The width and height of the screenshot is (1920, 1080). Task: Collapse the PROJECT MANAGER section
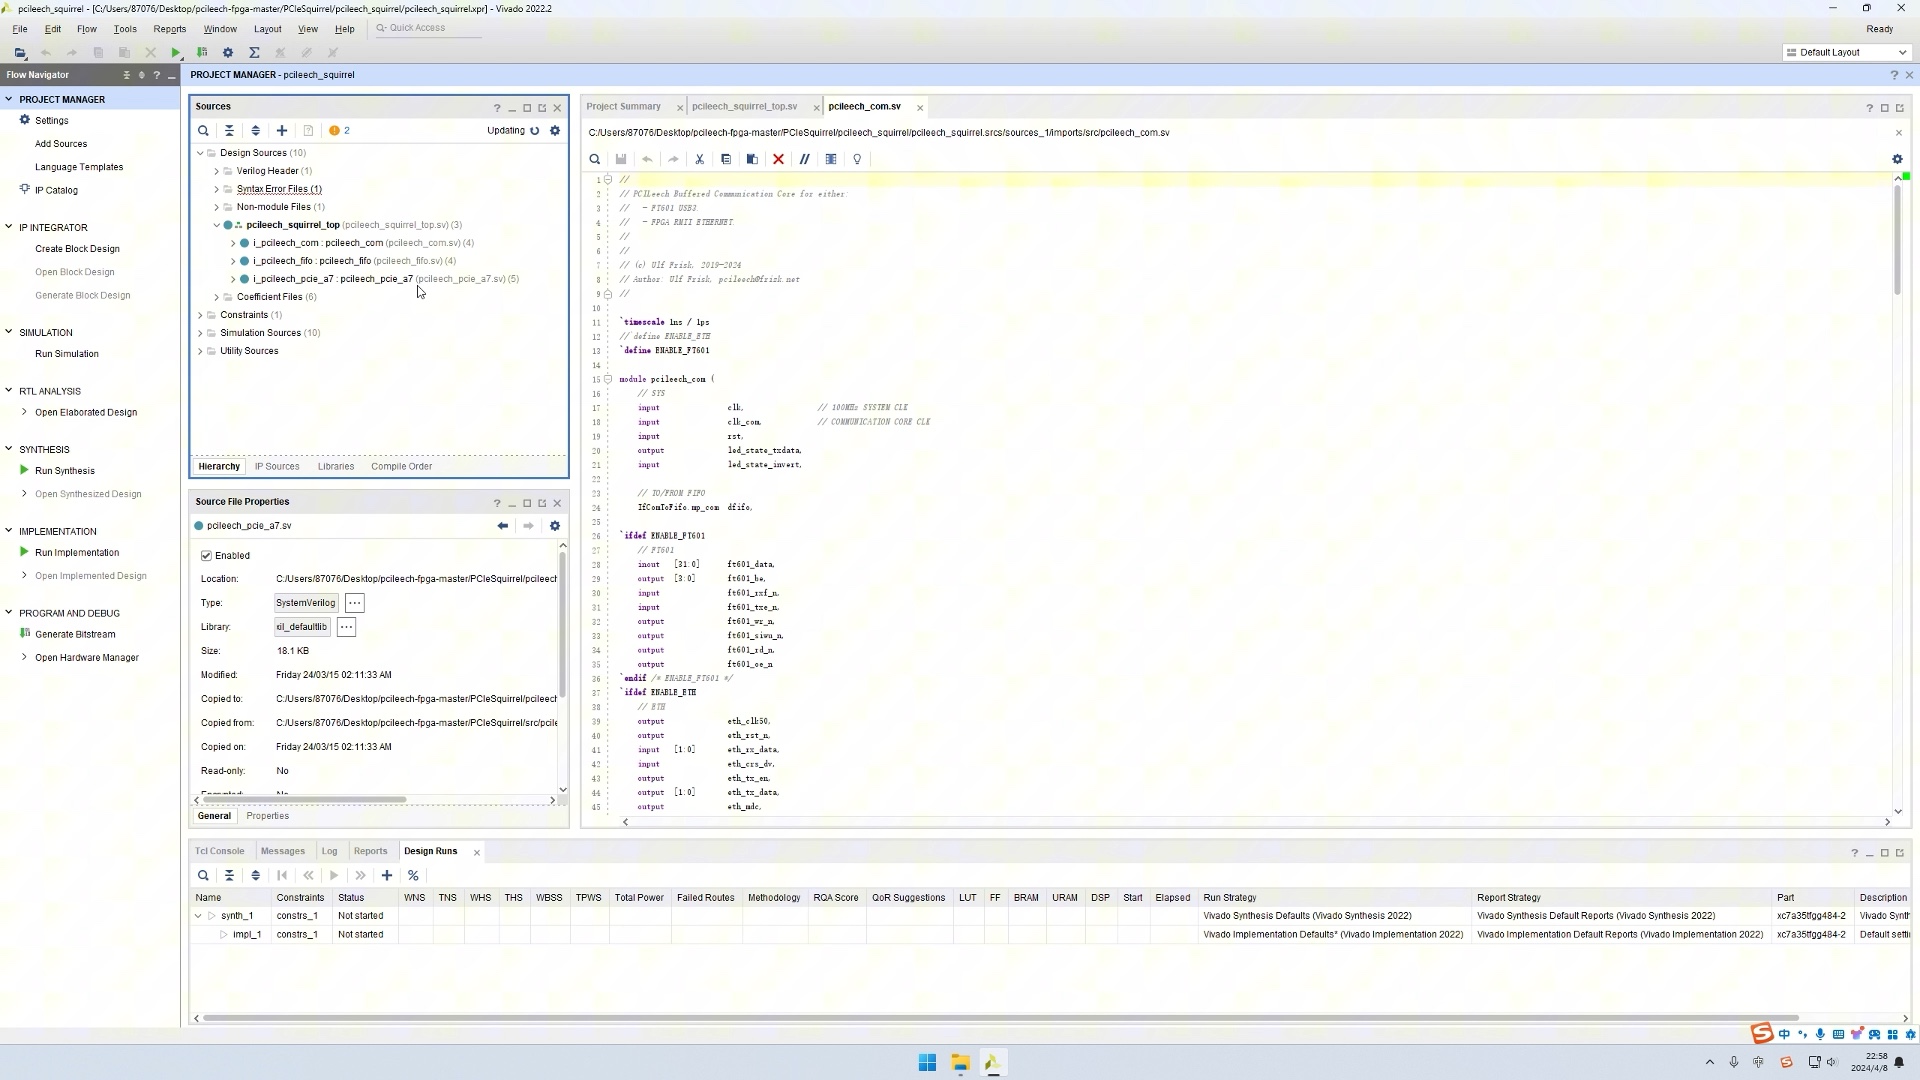[8, 99]
